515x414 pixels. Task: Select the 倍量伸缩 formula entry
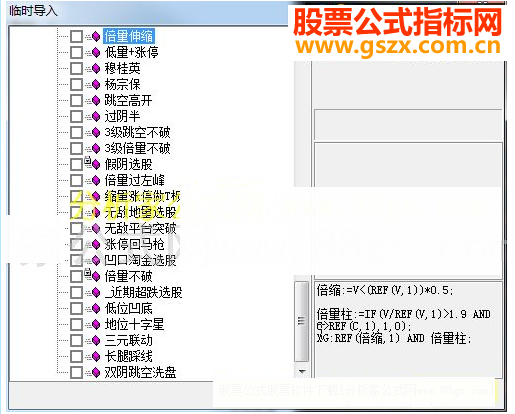(x=129, y=36)
